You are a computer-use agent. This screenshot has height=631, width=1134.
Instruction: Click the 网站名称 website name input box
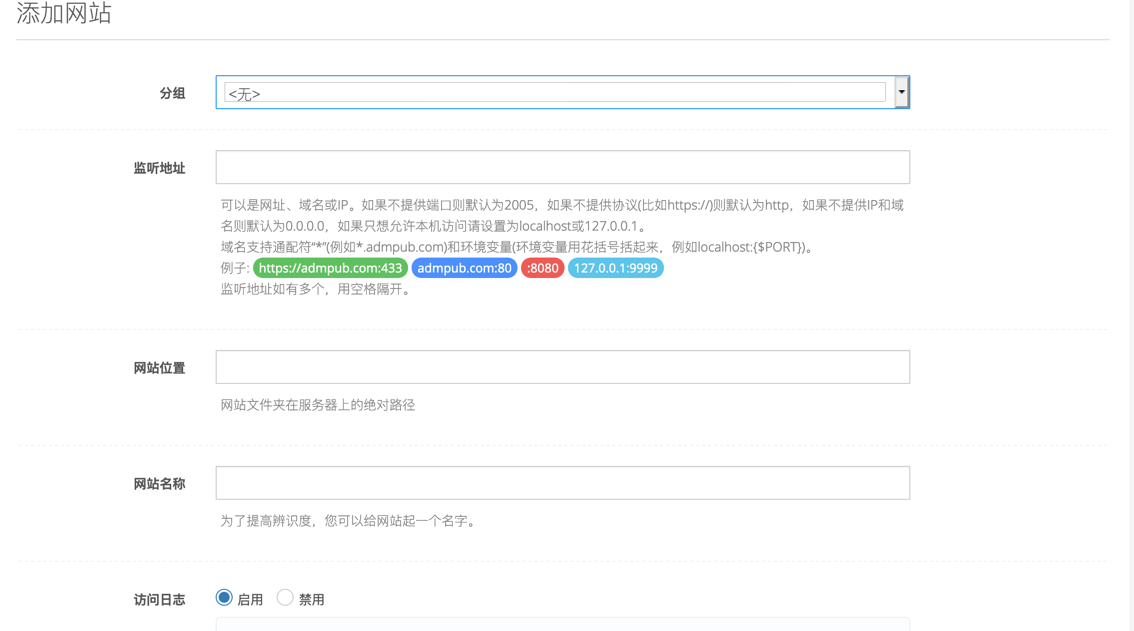coord(562,482)
